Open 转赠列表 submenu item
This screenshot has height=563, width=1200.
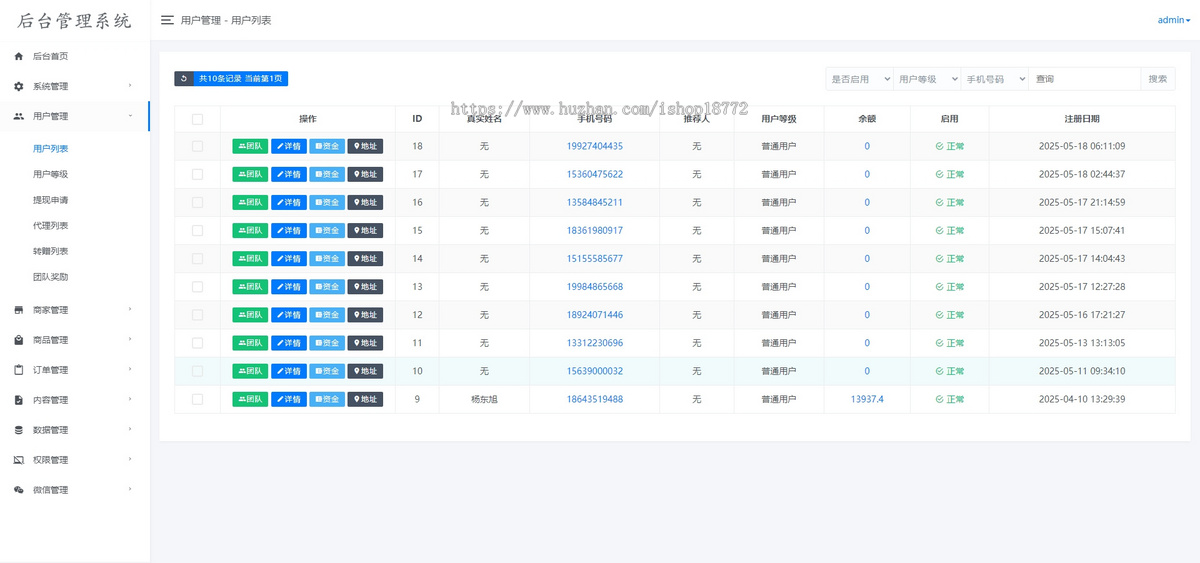(50, 251)
